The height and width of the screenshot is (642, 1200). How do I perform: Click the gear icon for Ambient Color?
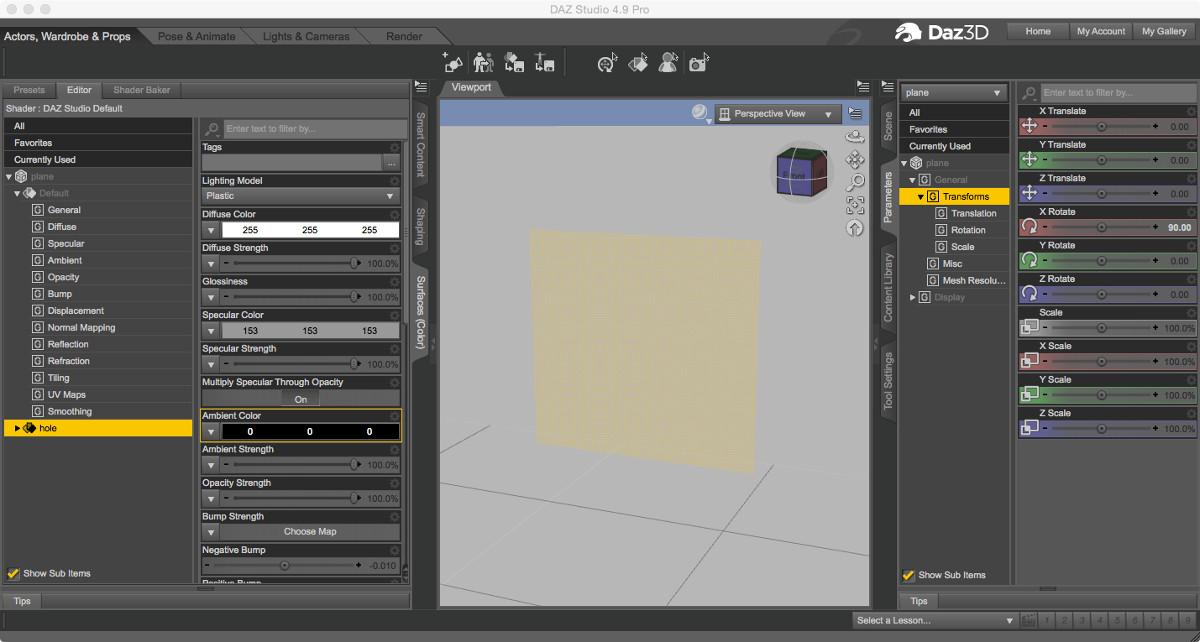click(x=394, y=416)
